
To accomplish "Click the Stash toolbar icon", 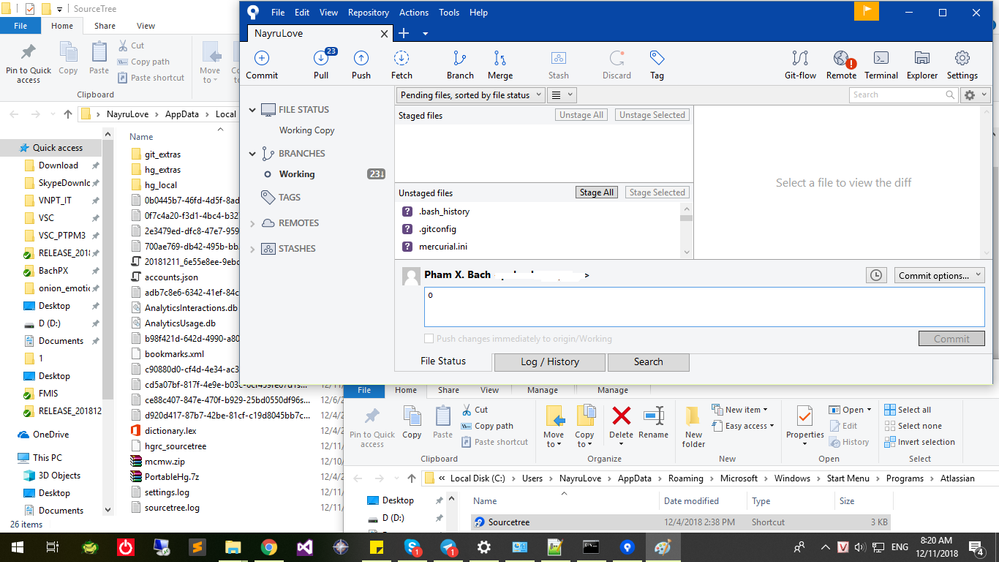I will coord(558,65).
